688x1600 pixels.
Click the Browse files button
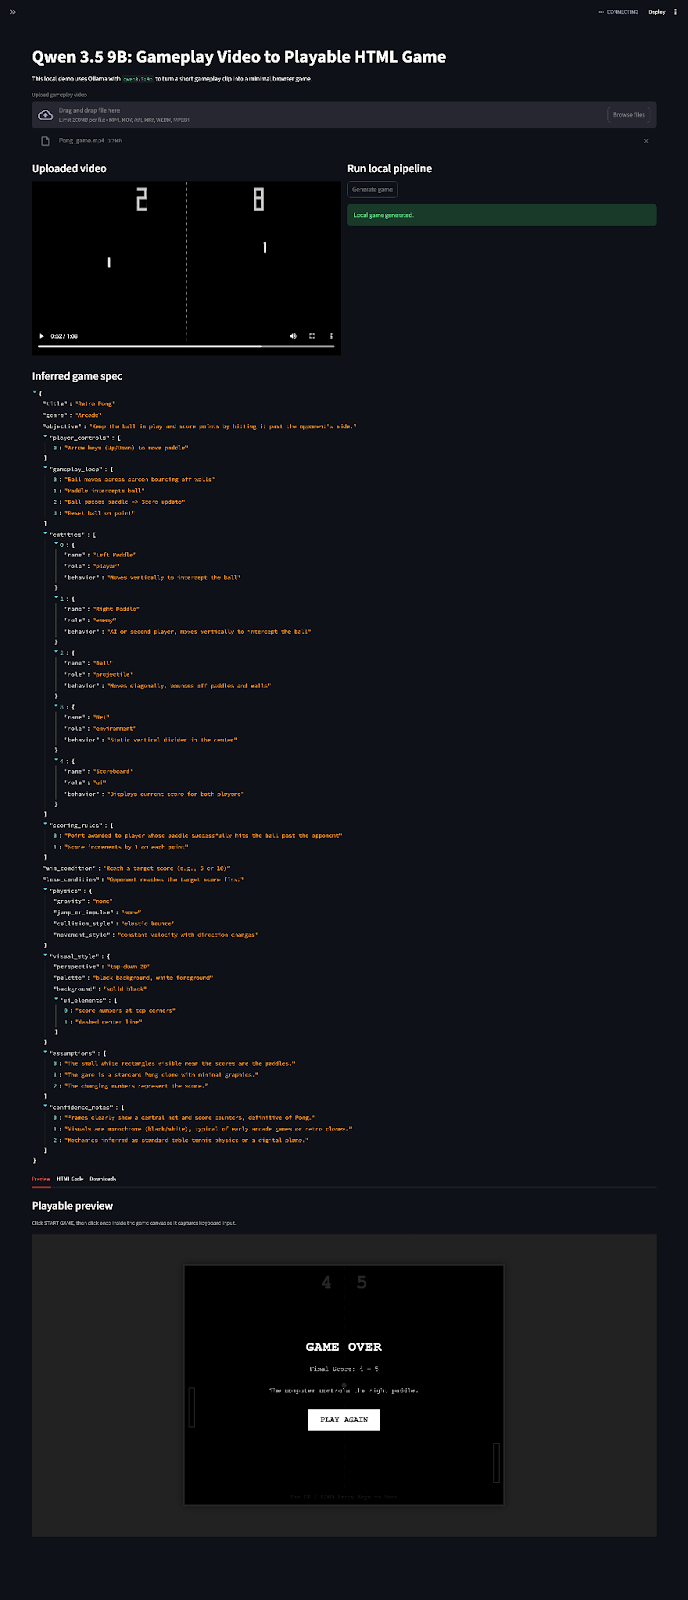click(629, 114)
